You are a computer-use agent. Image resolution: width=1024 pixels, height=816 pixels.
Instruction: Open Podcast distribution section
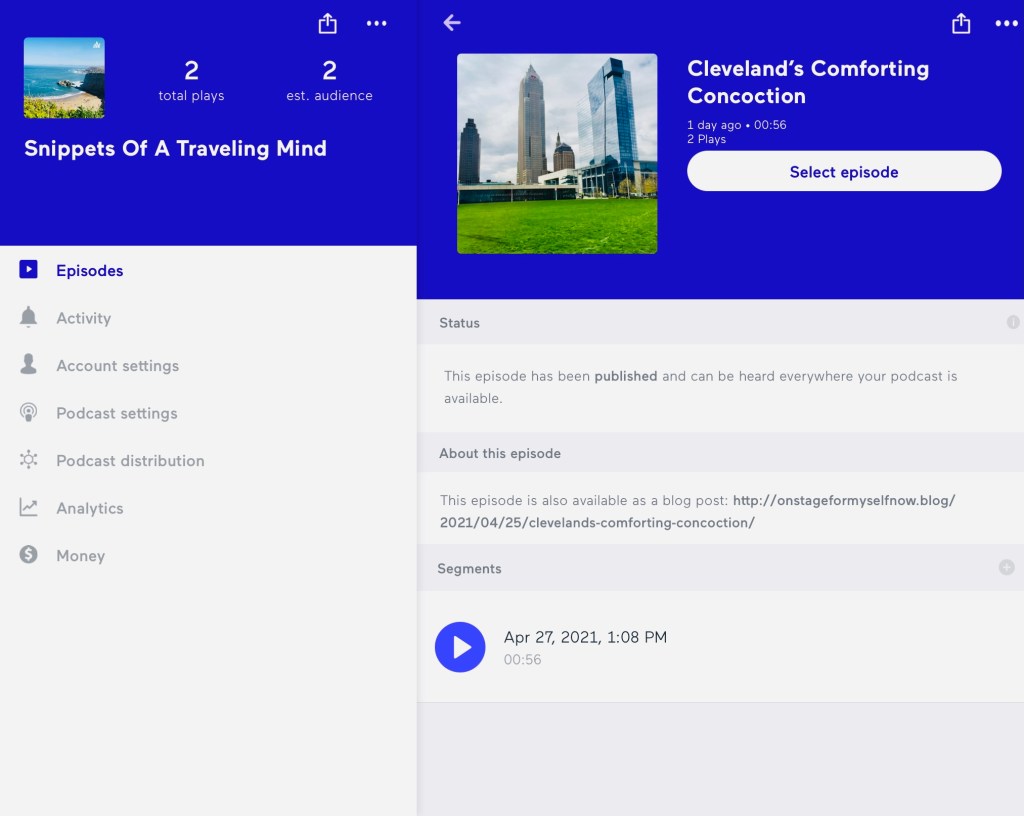(130, 461)
